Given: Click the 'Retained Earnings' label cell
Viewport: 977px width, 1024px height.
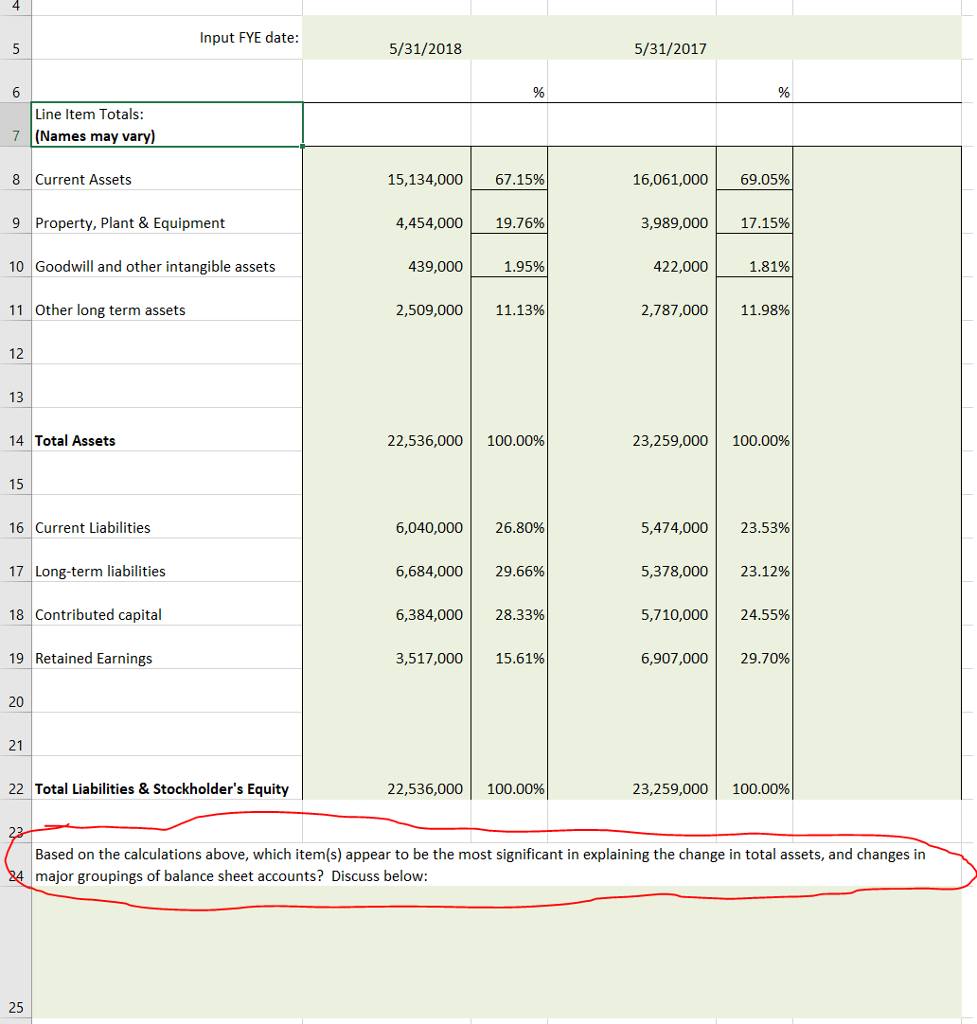Looking at the screenshot, I should pyautogui.click(x=167, y=647).
